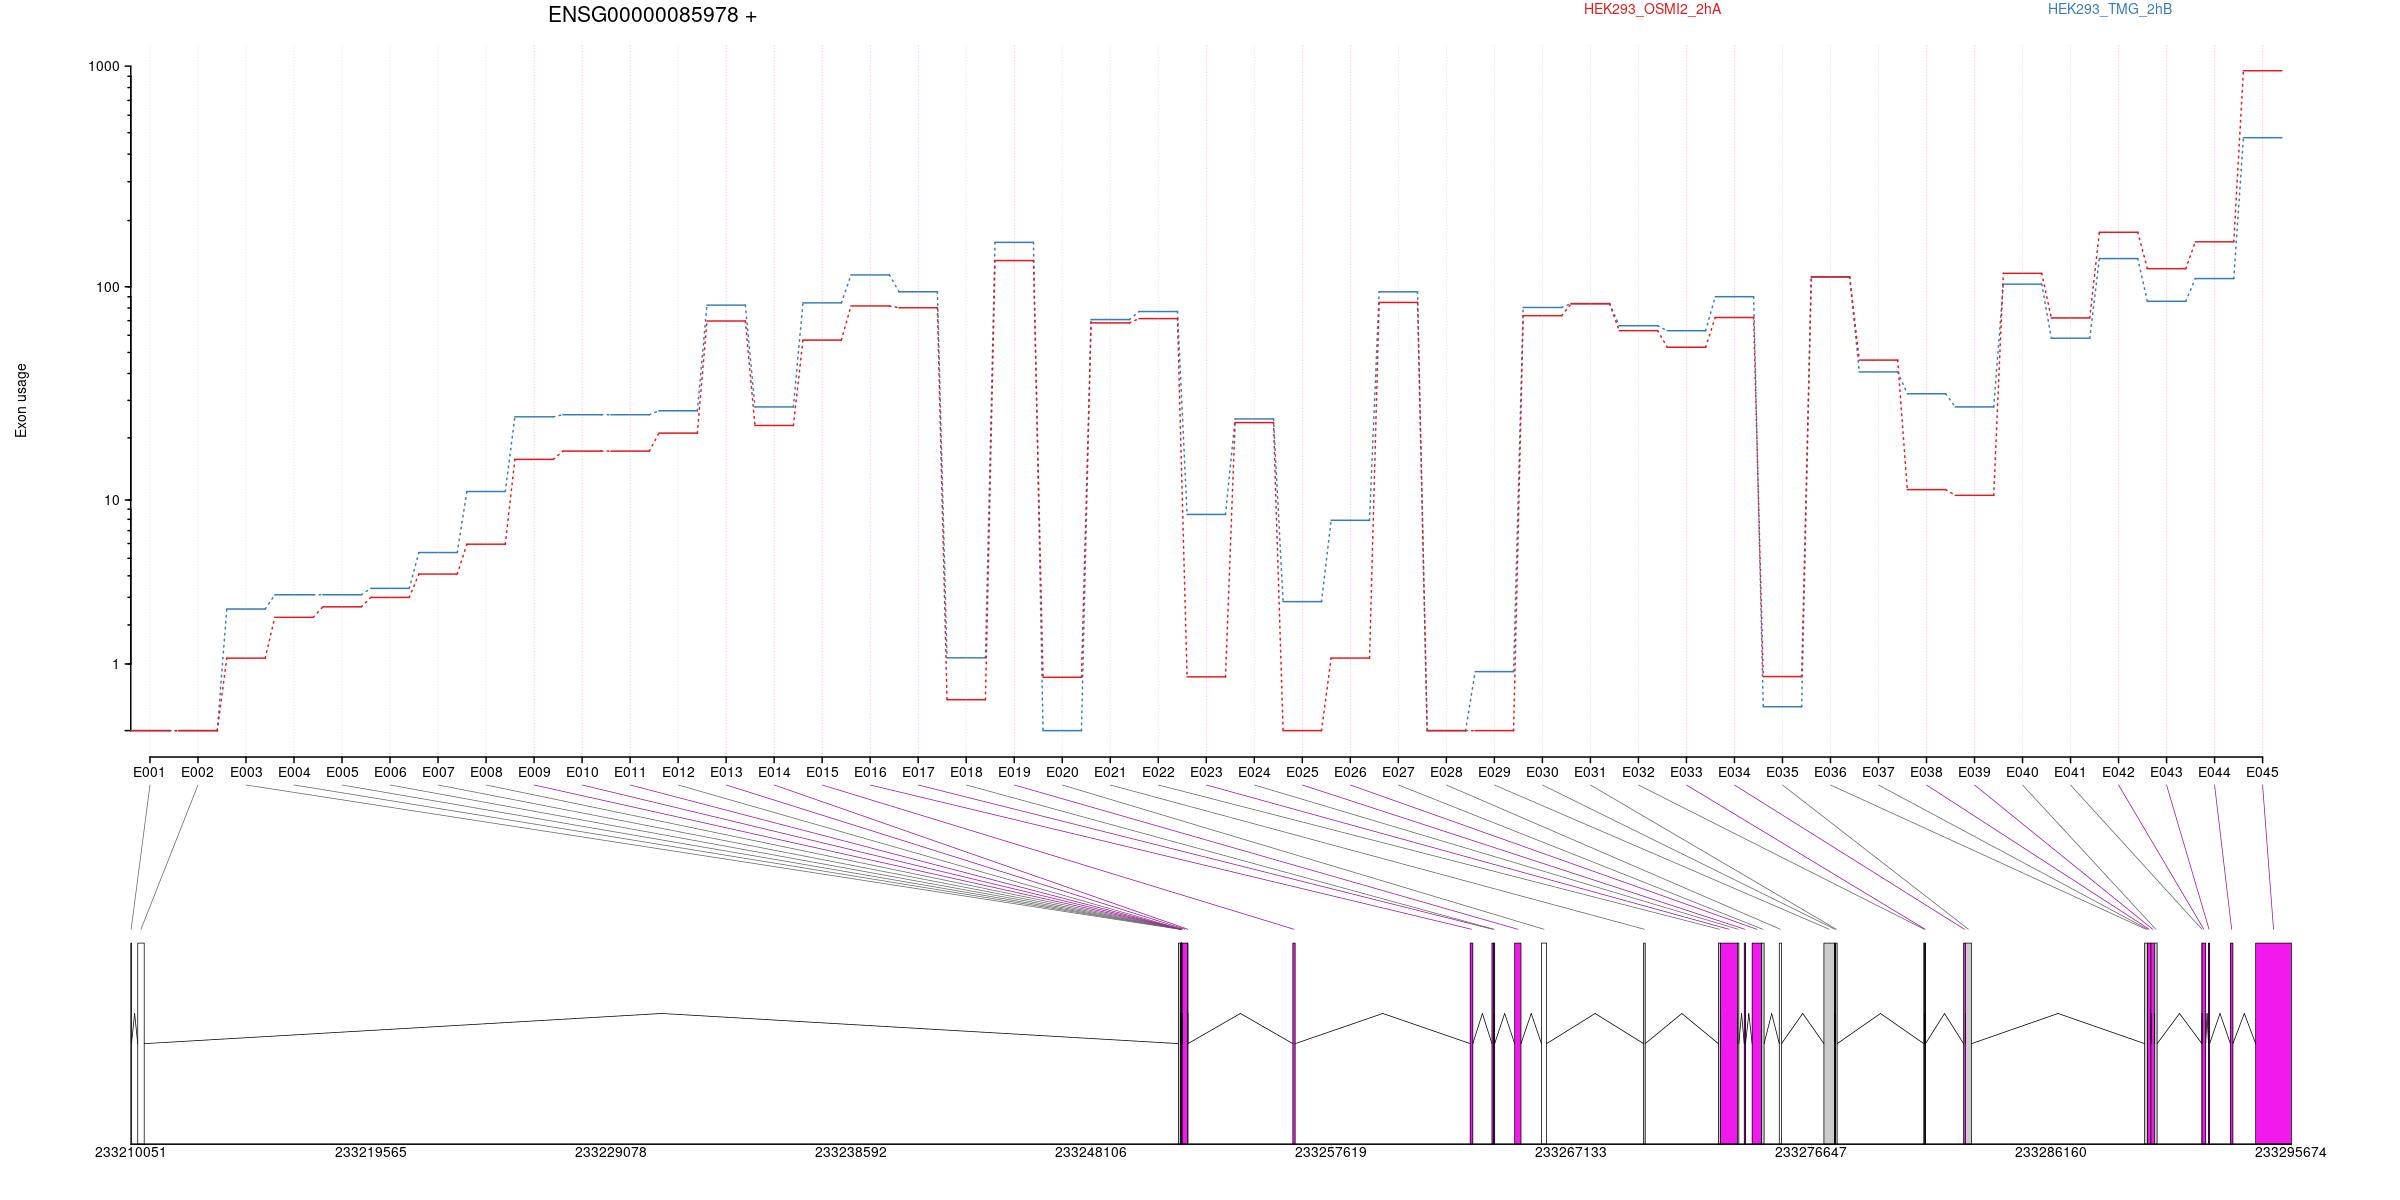Click the blue E035 usage line segment
This screenshot has width=2400, height=1200.
pos(1782,707)
